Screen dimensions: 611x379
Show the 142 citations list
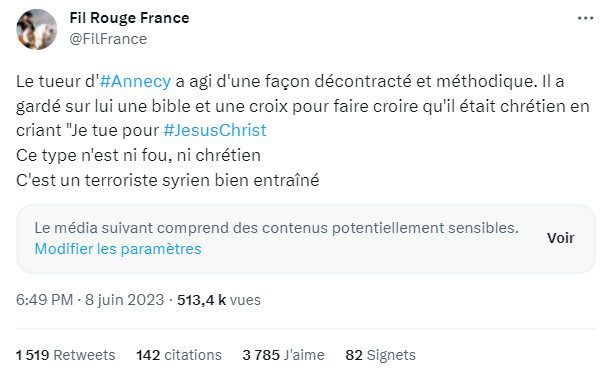tap(179, 355)
